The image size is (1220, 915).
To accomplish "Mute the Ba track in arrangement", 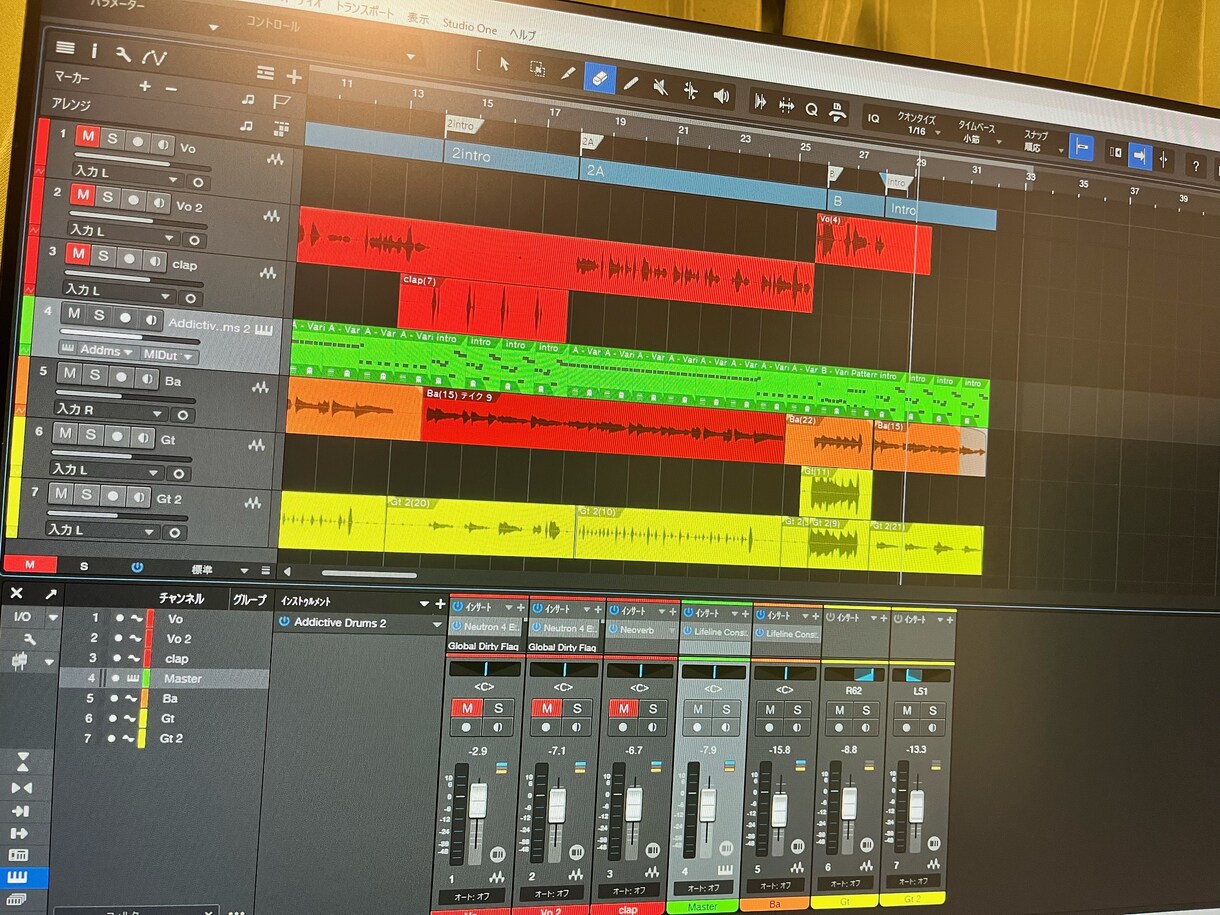I will coord(69,374).
